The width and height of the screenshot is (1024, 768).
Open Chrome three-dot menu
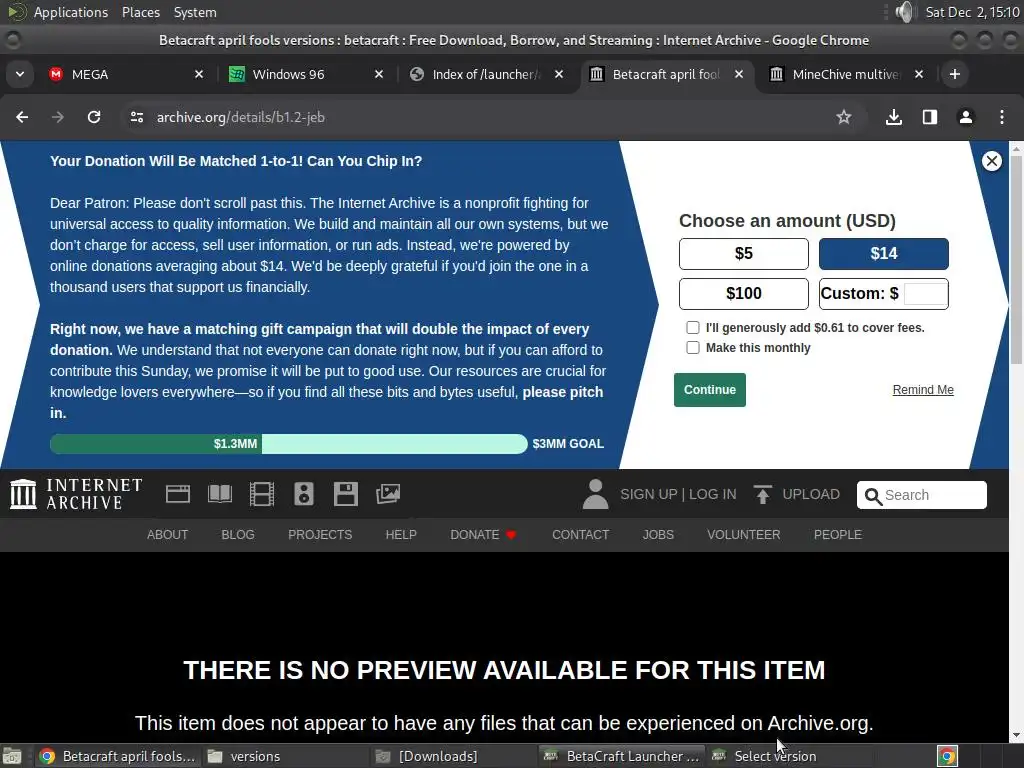(x=1002, y=117)
